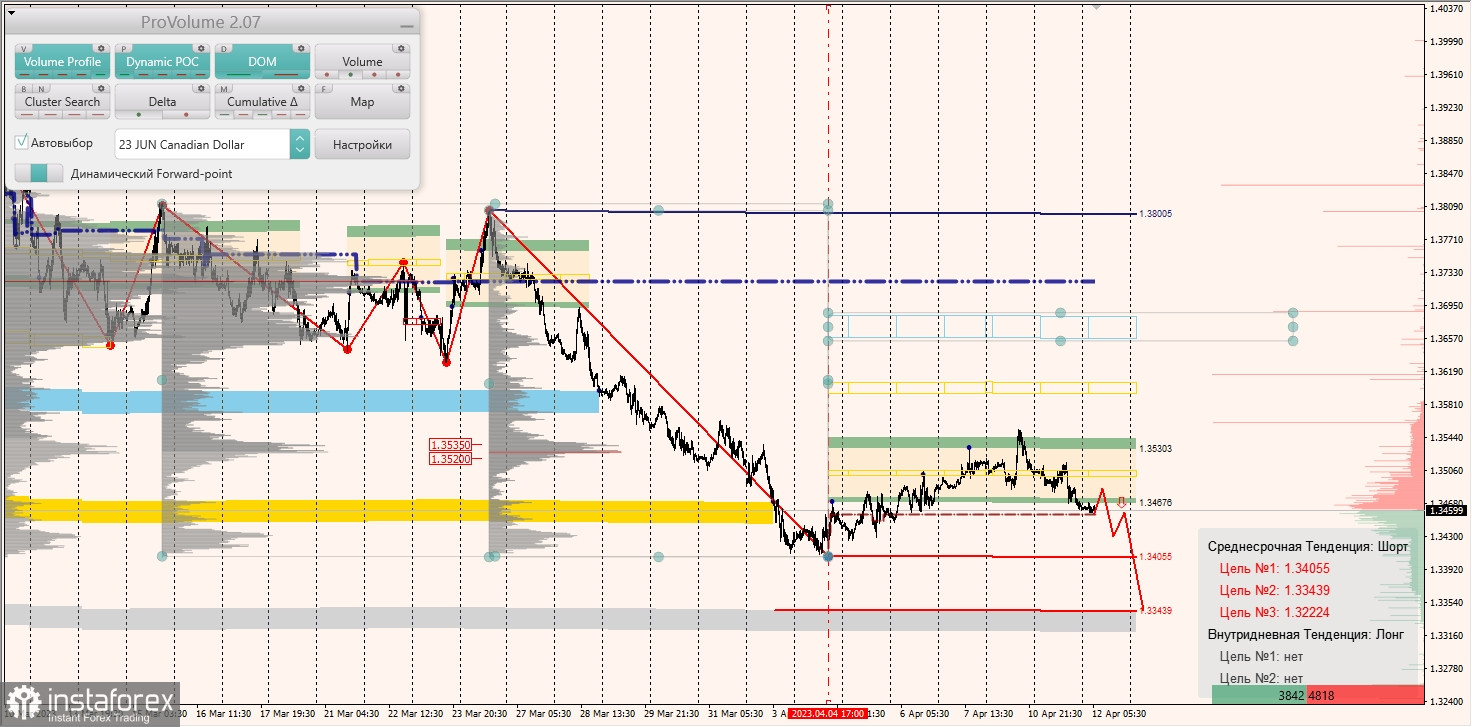Select the red line segment under DOM
Screen dimensions: 1472x727
click(x=286, y=75)
